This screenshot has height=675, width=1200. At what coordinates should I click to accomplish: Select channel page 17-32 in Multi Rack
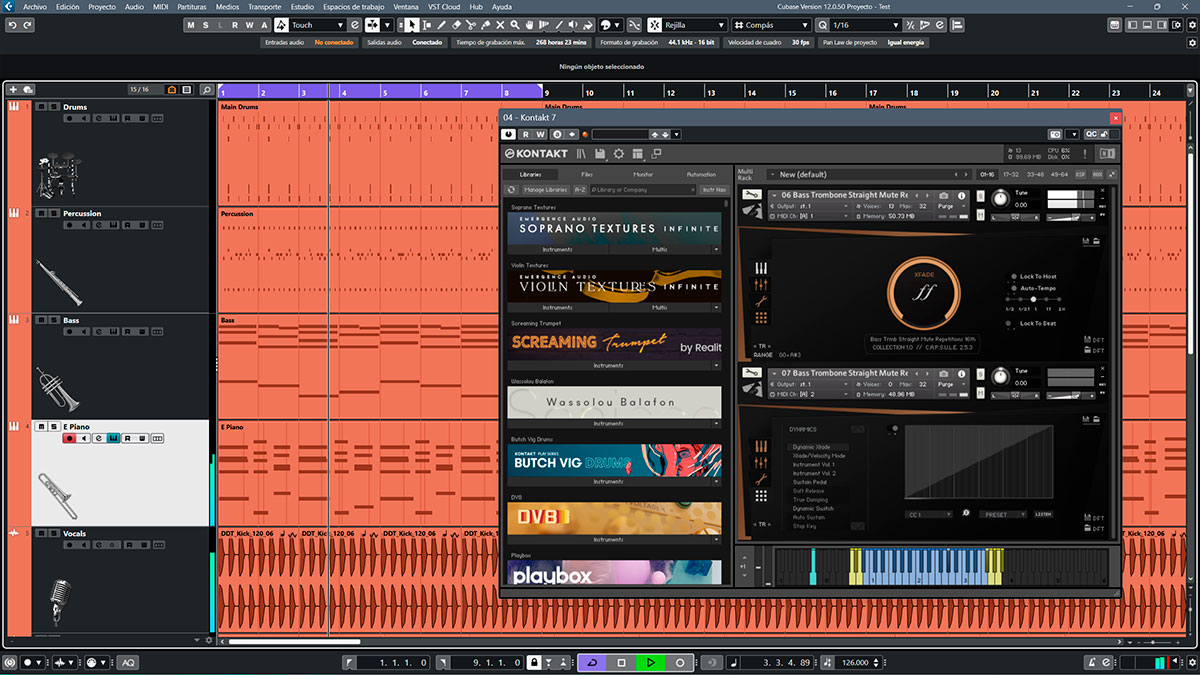click(1011, 175)
